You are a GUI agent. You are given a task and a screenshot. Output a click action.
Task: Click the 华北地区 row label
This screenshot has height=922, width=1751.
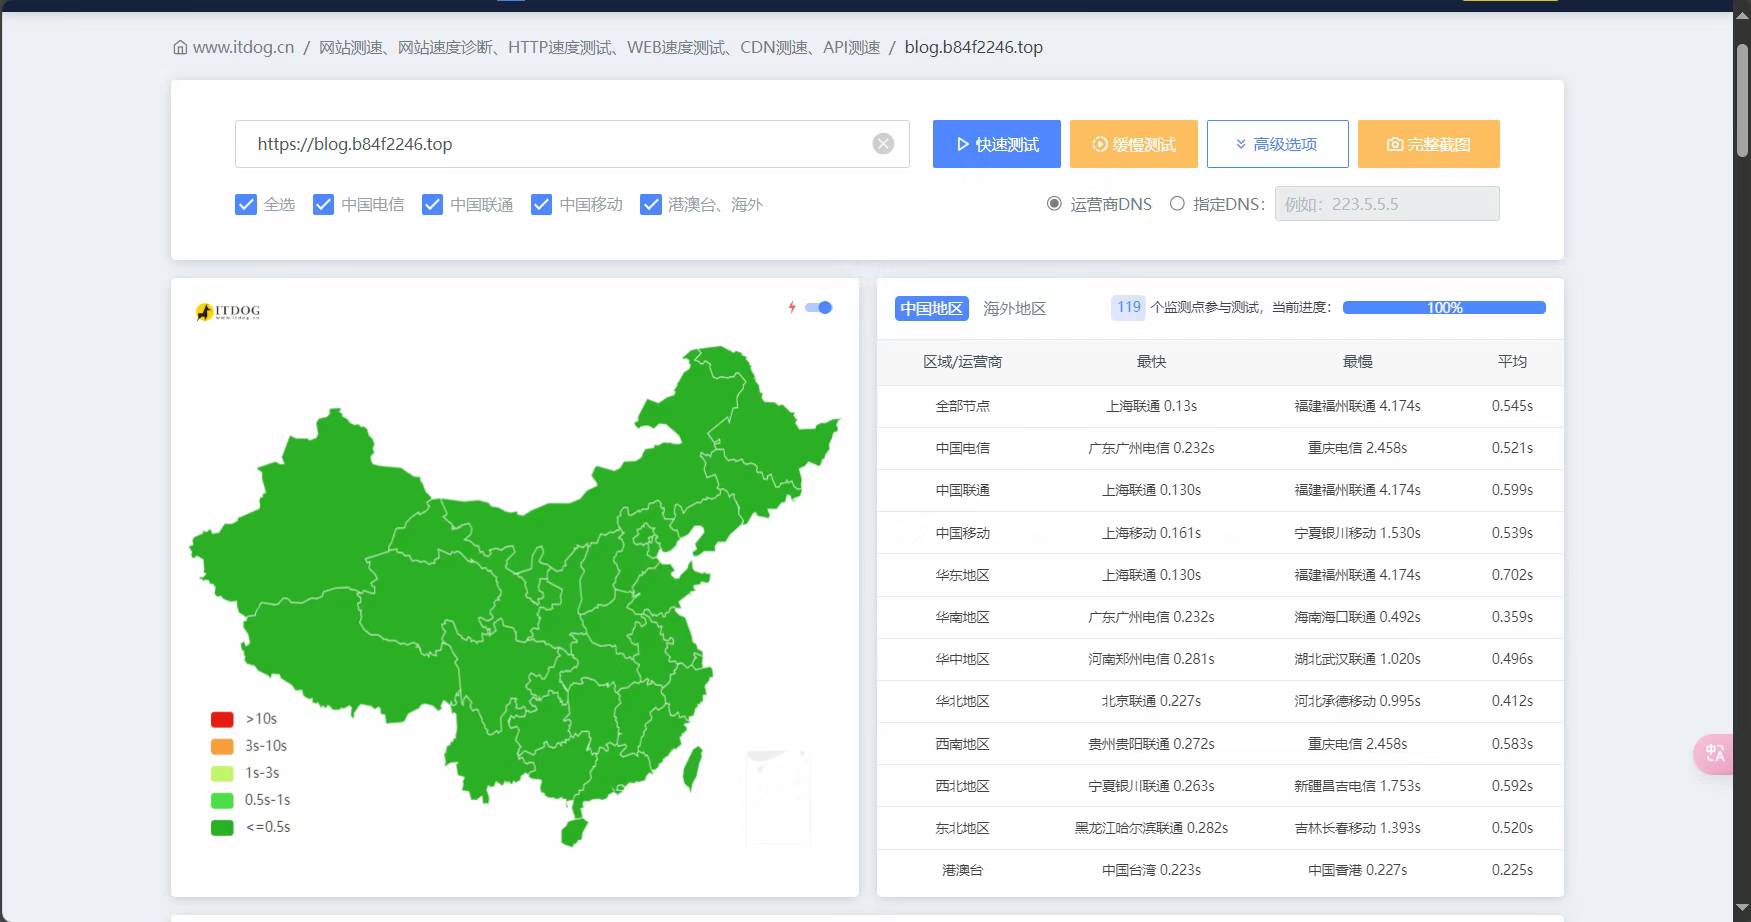(962, 701)
